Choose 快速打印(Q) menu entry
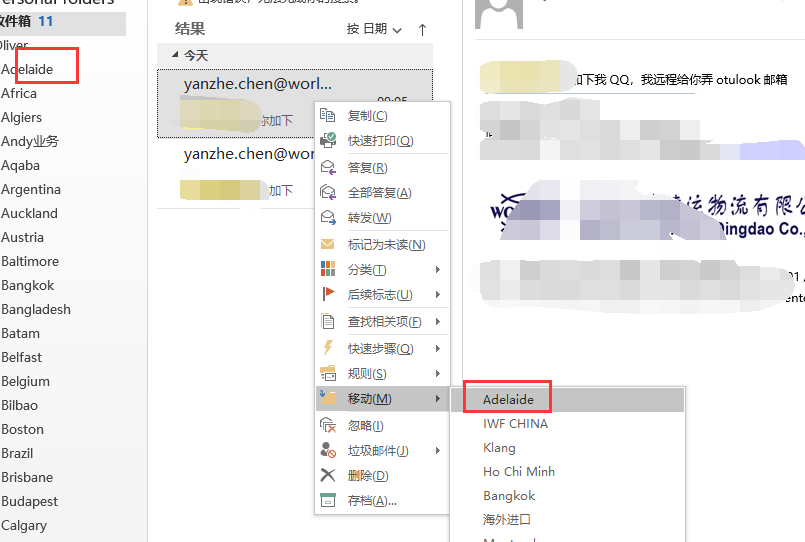The image size is (805, 542). [x=382, y=140]
